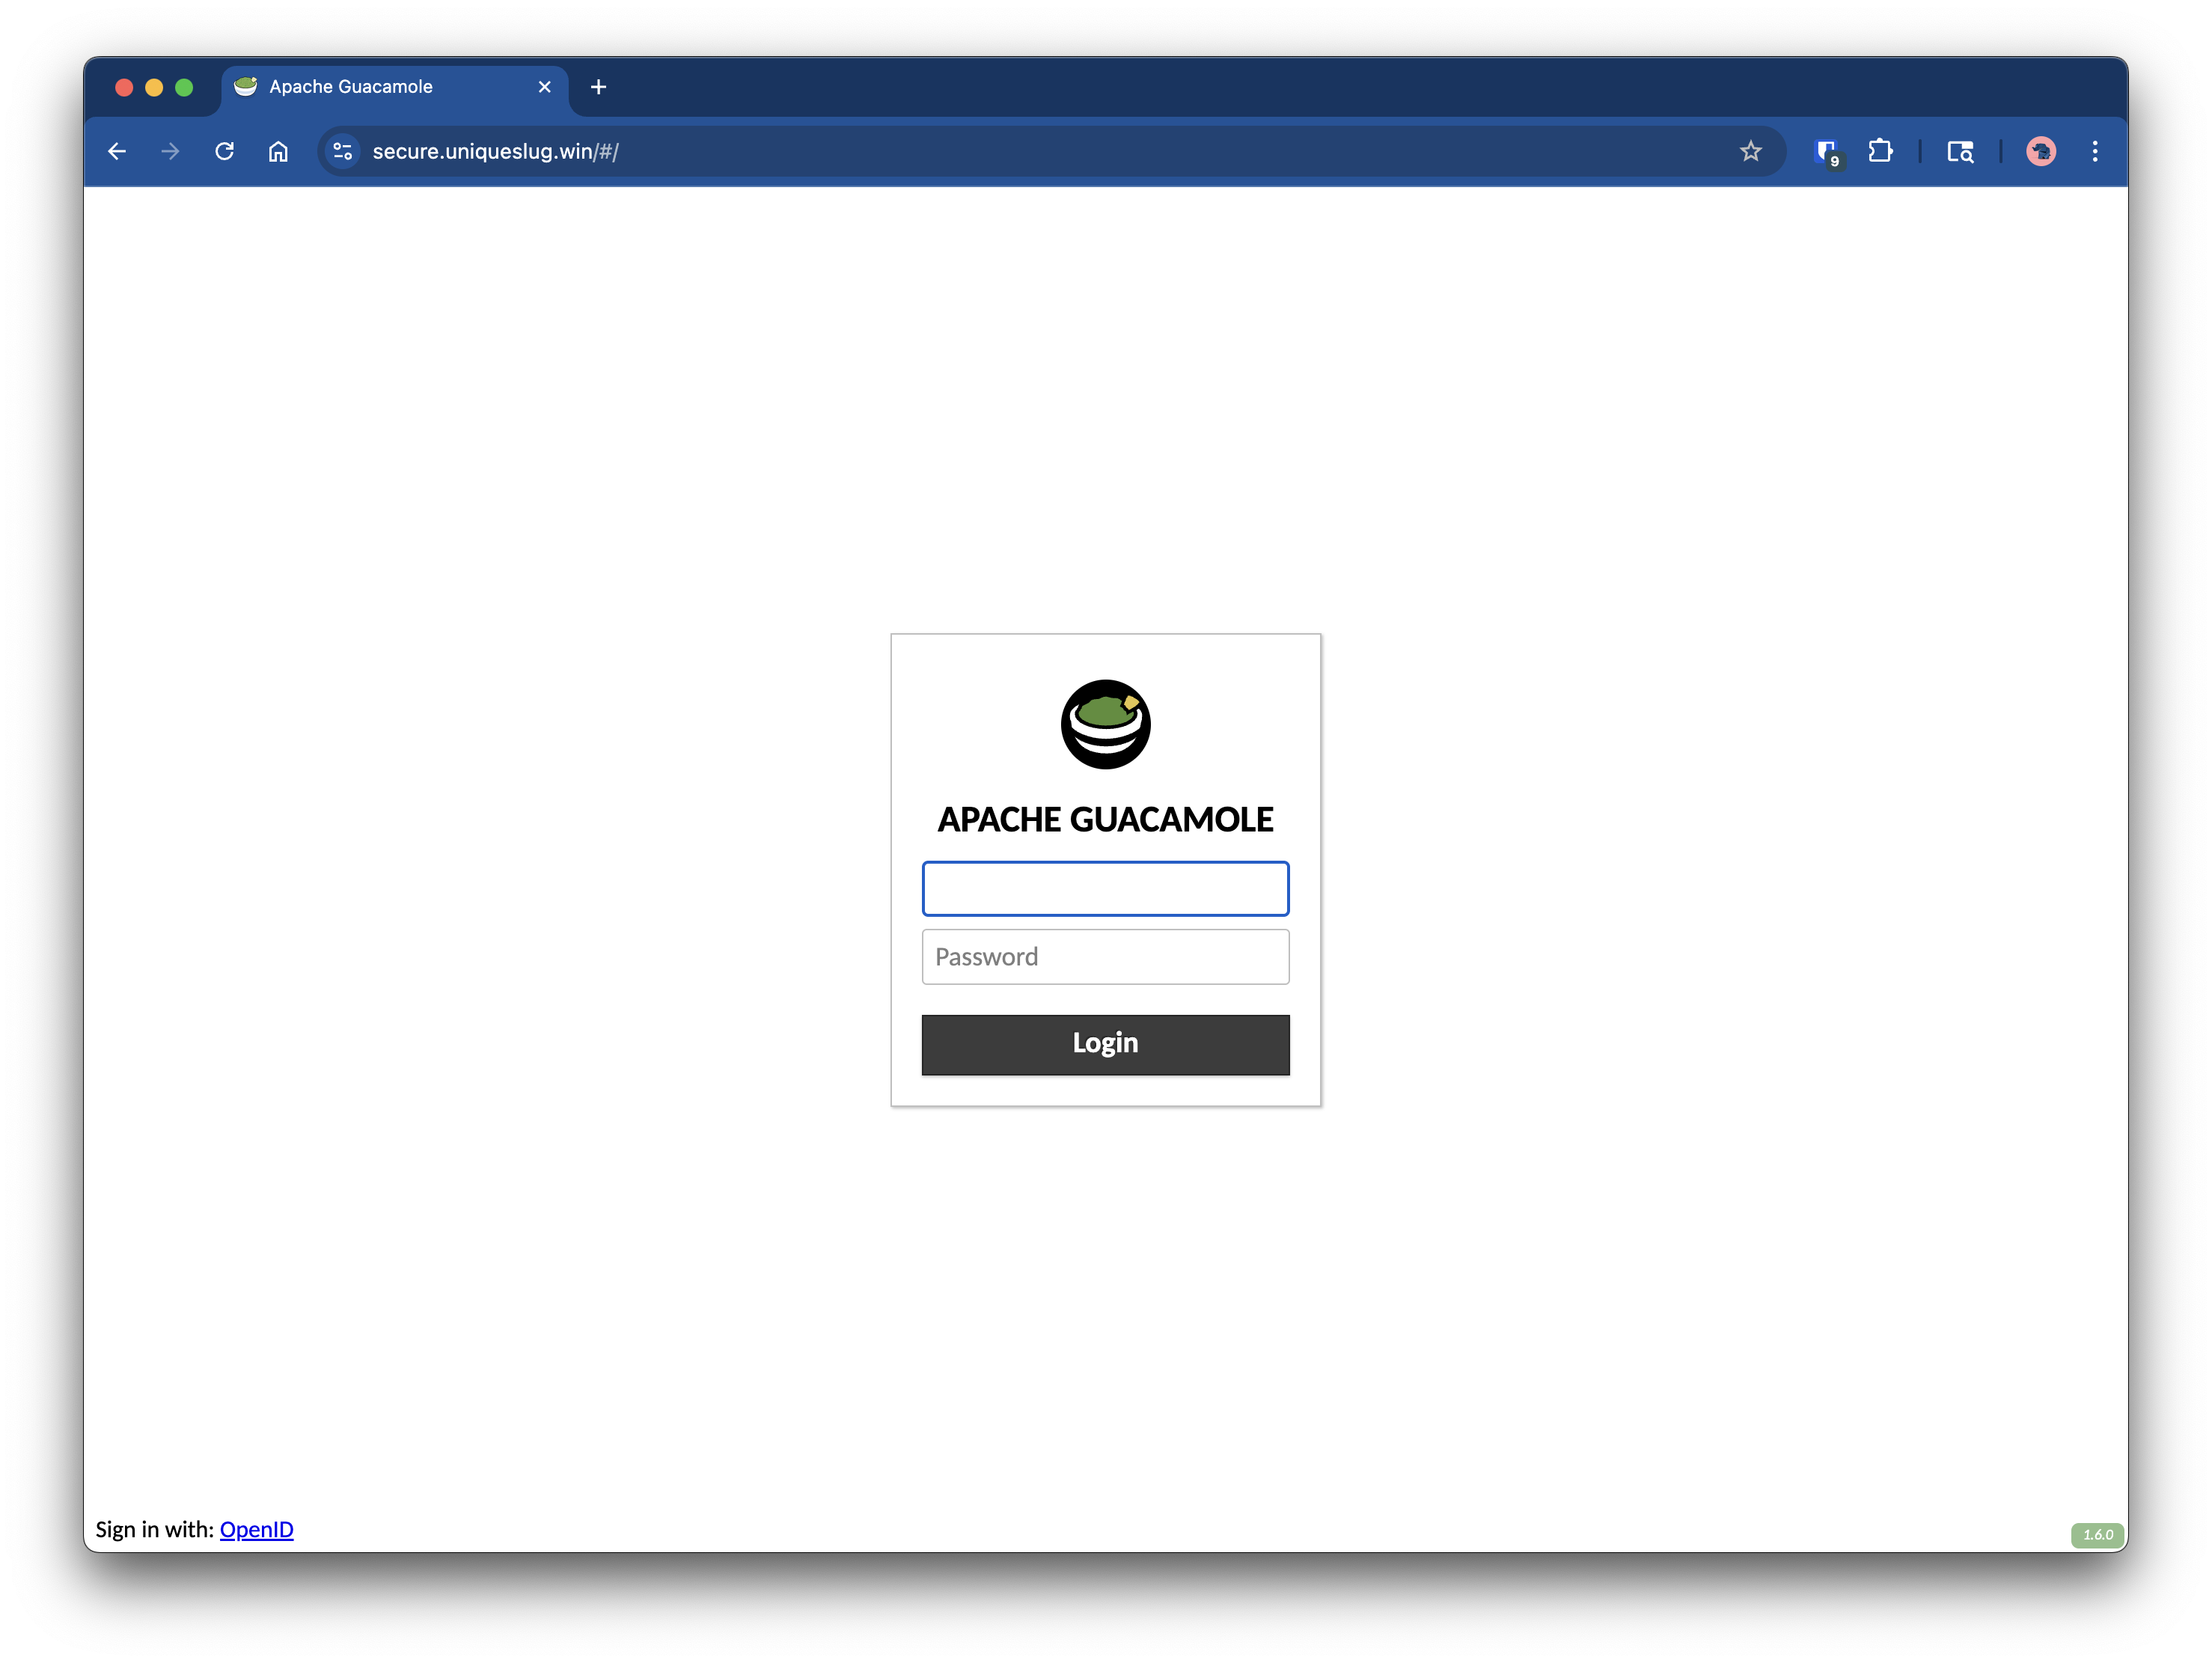Click the address bar URL secure.uniqueslug.win
The height and width of the screenshot is (1663, 2212).
pos(495,151)
